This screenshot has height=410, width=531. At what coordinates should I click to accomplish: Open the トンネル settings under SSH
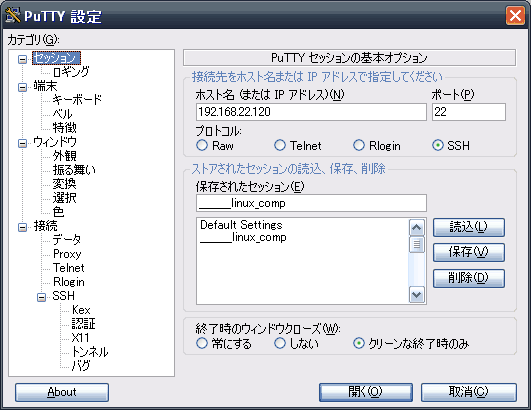click(90, 352)
